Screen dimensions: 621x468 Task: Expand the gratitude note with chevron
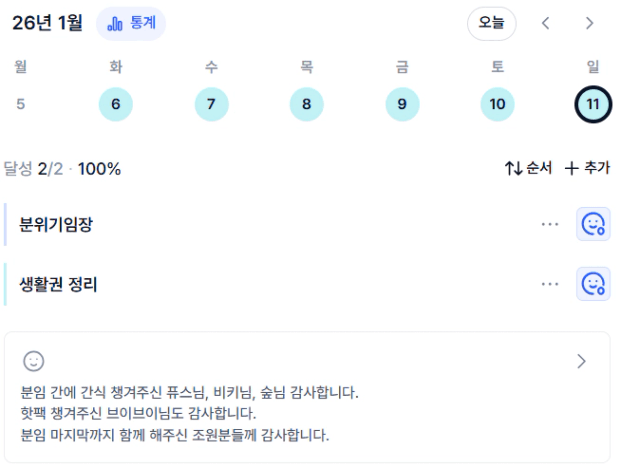point(582,361)
